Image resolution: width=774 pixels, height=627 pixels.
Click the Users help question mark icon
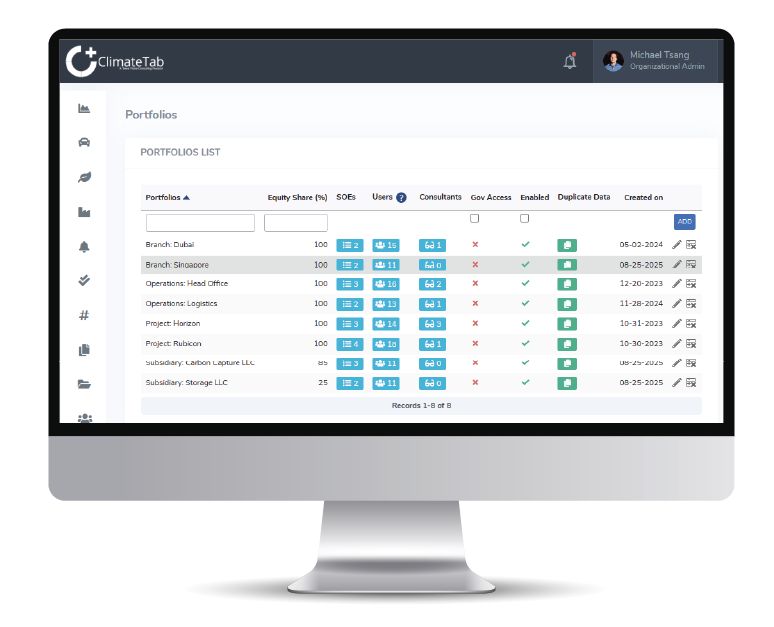401,198
